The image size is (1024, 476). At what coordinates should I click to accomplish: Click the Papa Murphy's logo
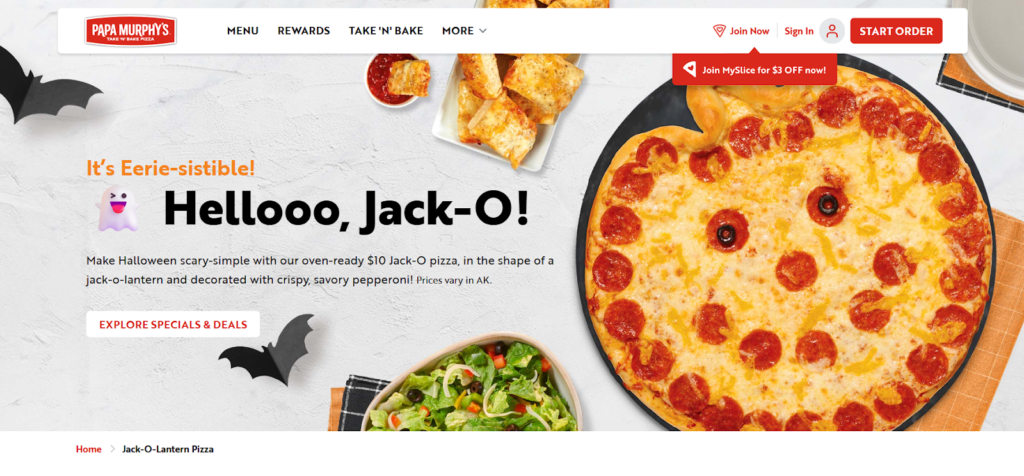[131, 31]
